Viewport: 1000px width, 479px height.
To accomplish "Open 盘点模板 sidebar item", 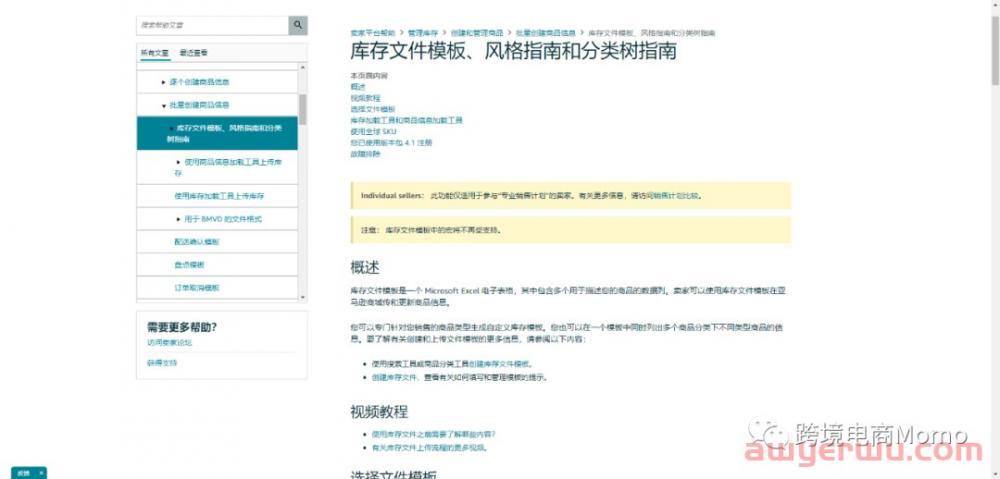I will pyautogui.click(x=189, y=265).
